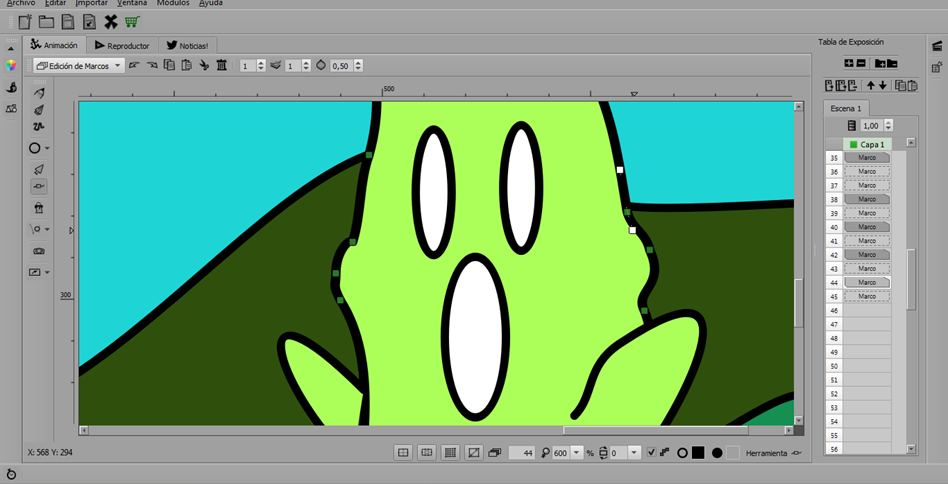The image size is (948, 484).
Task: Increase the scene FPS 1,00 stepper
Action: click(888, 123)
